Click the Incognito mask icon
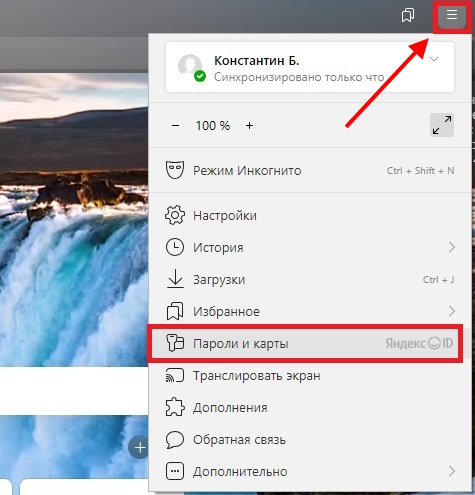The image size is (475, 495). coord(175,170)
